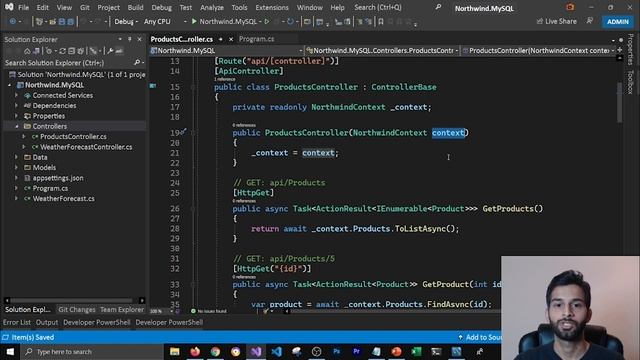Open the vertical Toolbox side tab
The width and height of the screenshot is (640, 360).
[x=631, y=82]
